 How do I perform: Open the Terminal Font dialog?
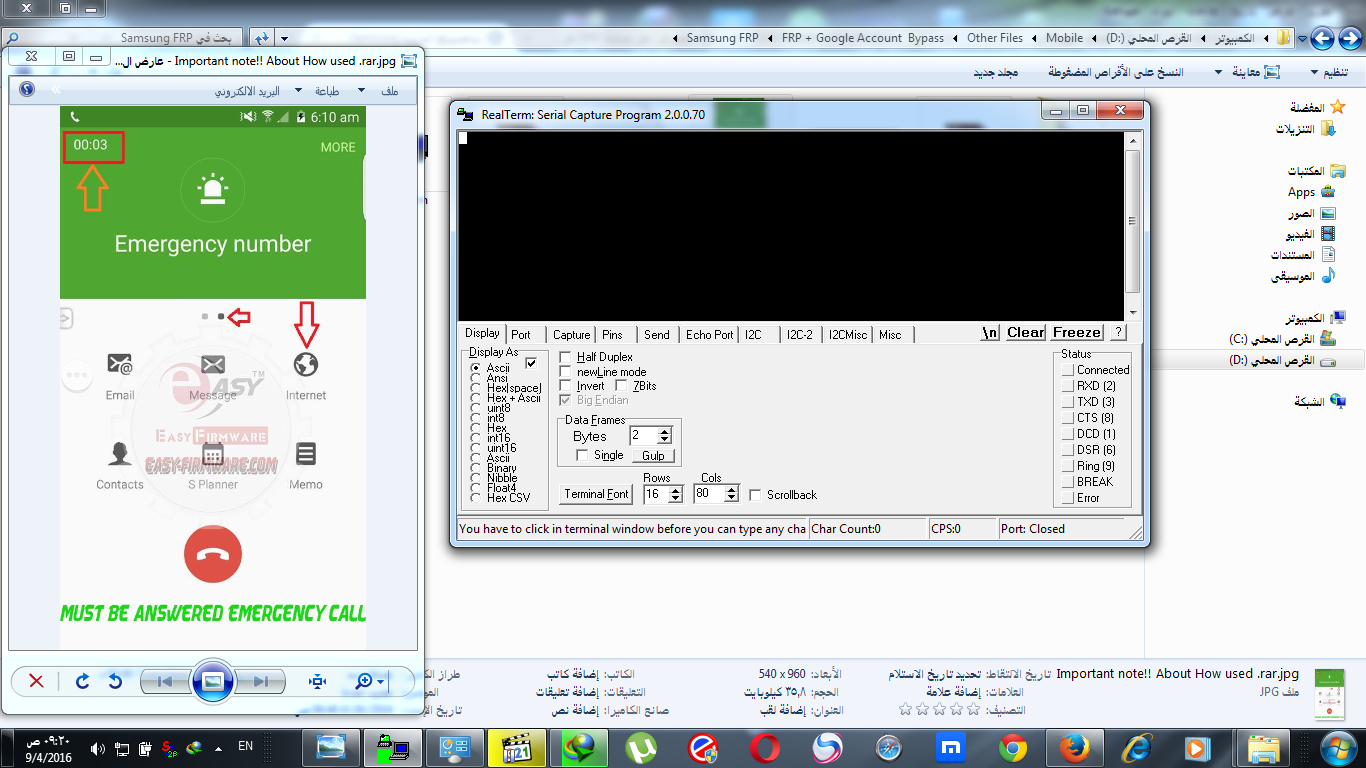click(596, 494)
